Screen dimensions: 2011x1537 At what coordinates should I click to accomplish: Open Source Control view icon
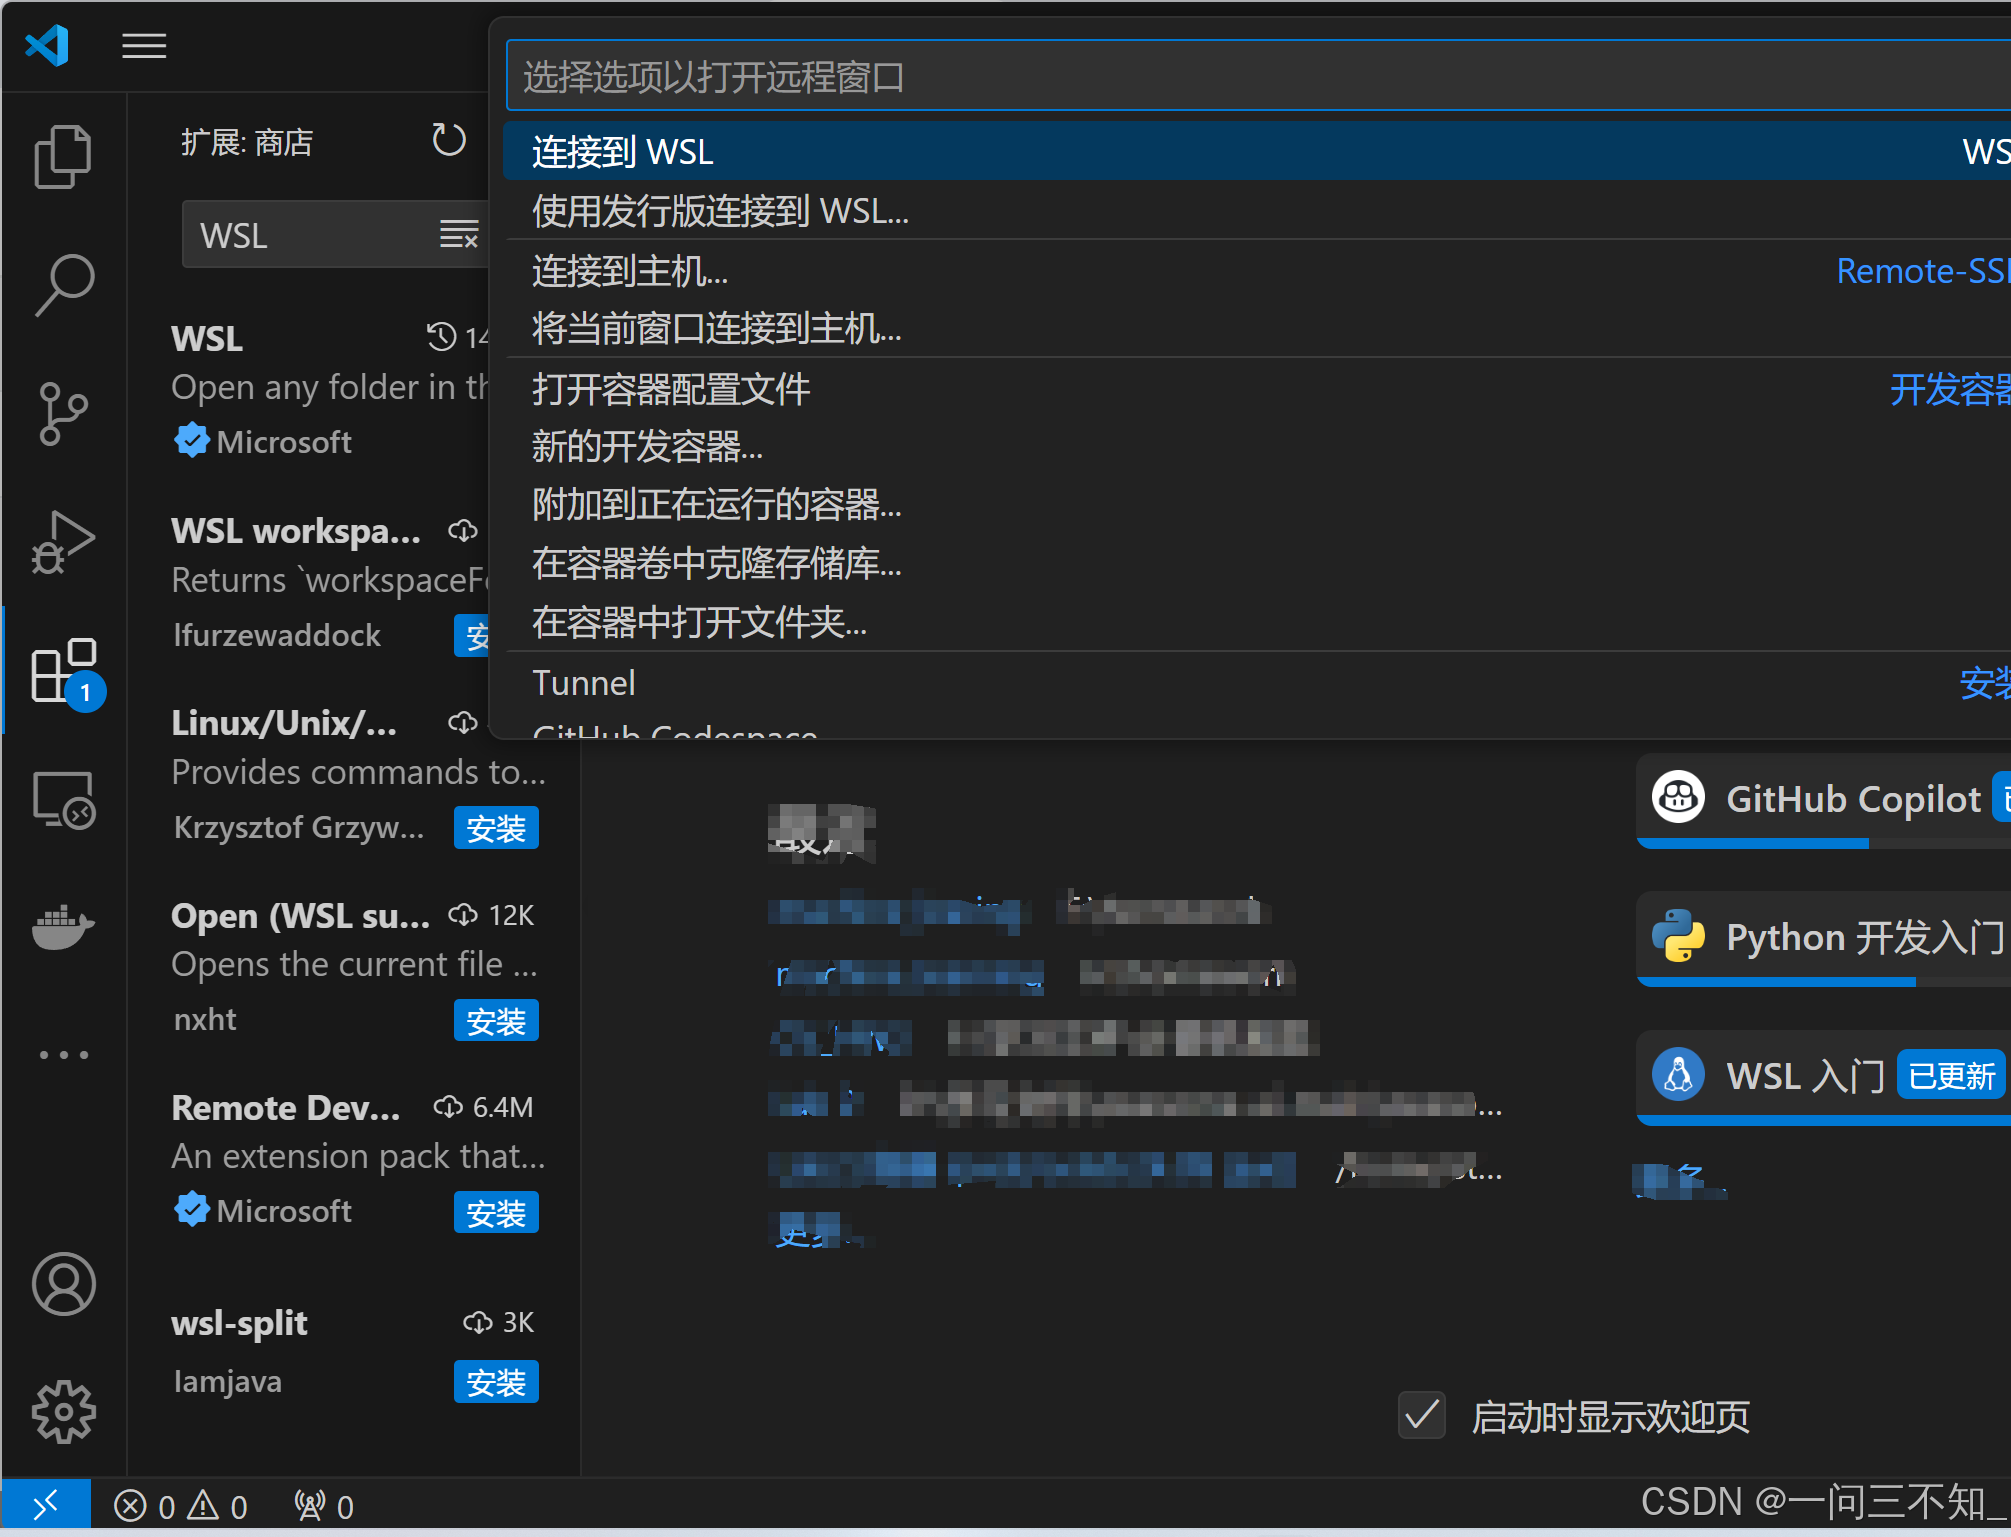pos(63,413)
